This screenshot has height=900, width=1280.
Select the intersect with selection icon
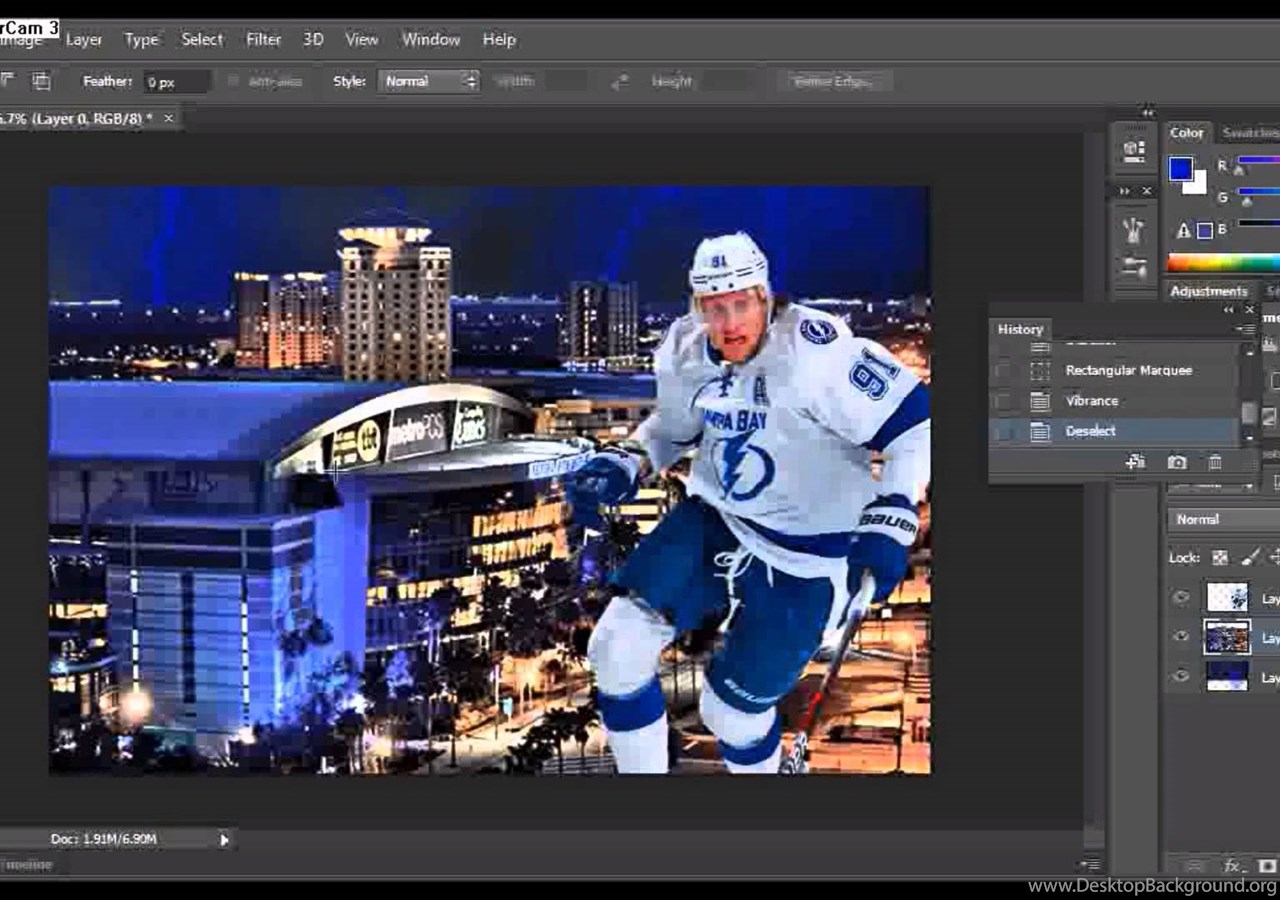pyautogui.click(x=41, y=82)
